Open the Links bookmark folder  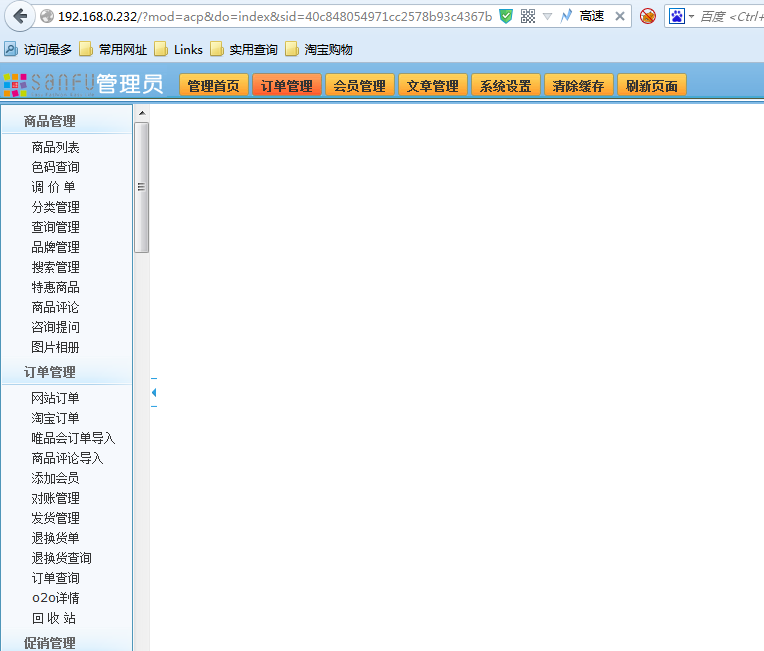[x=178, y=49]
